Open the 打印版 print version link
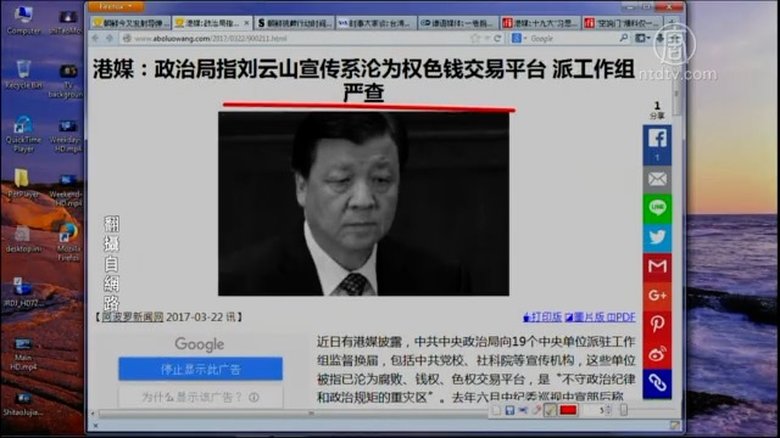This screenshot has width=780, height=438. (545, 317)
